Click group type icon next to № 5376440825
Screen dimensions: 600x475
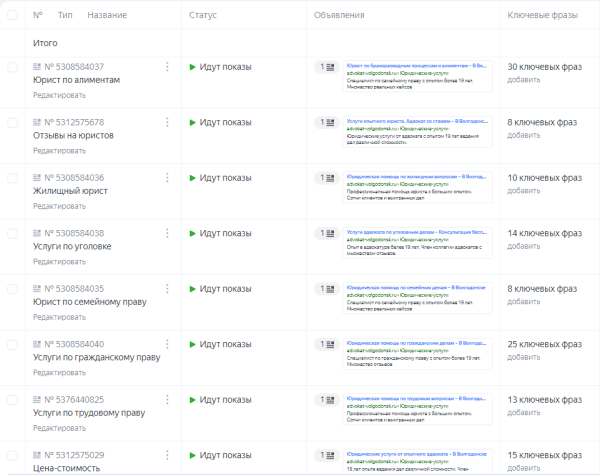pyautogui.click(x=37, y=400)
